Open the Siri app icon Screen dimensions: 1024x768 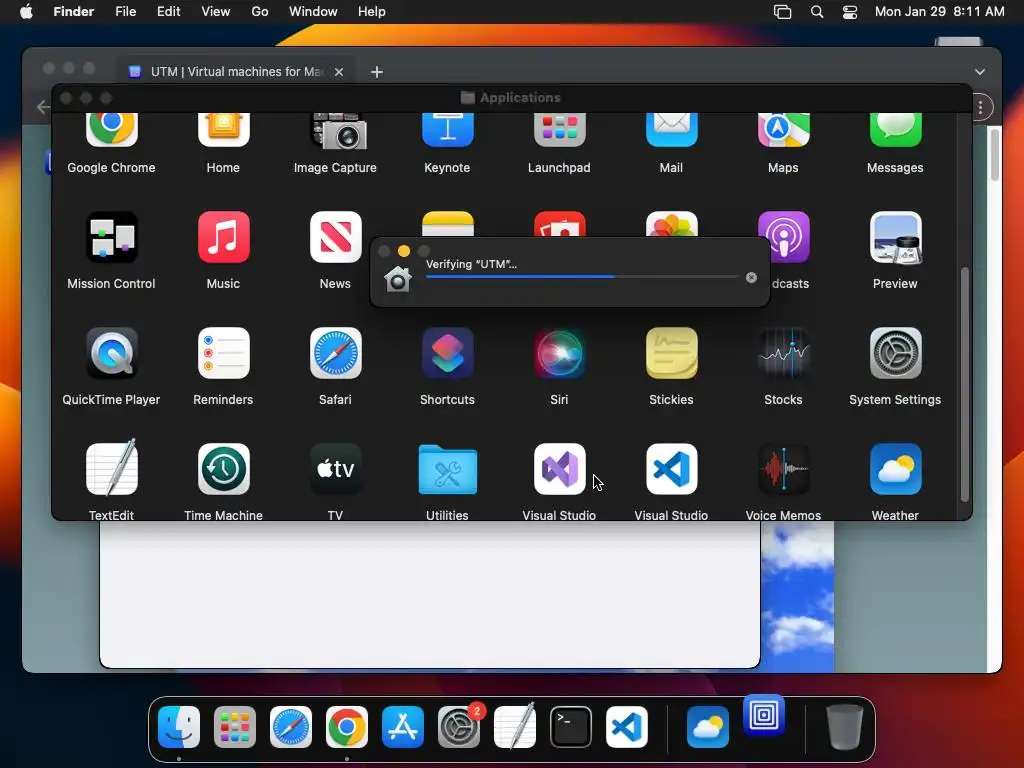coord(560,353)
